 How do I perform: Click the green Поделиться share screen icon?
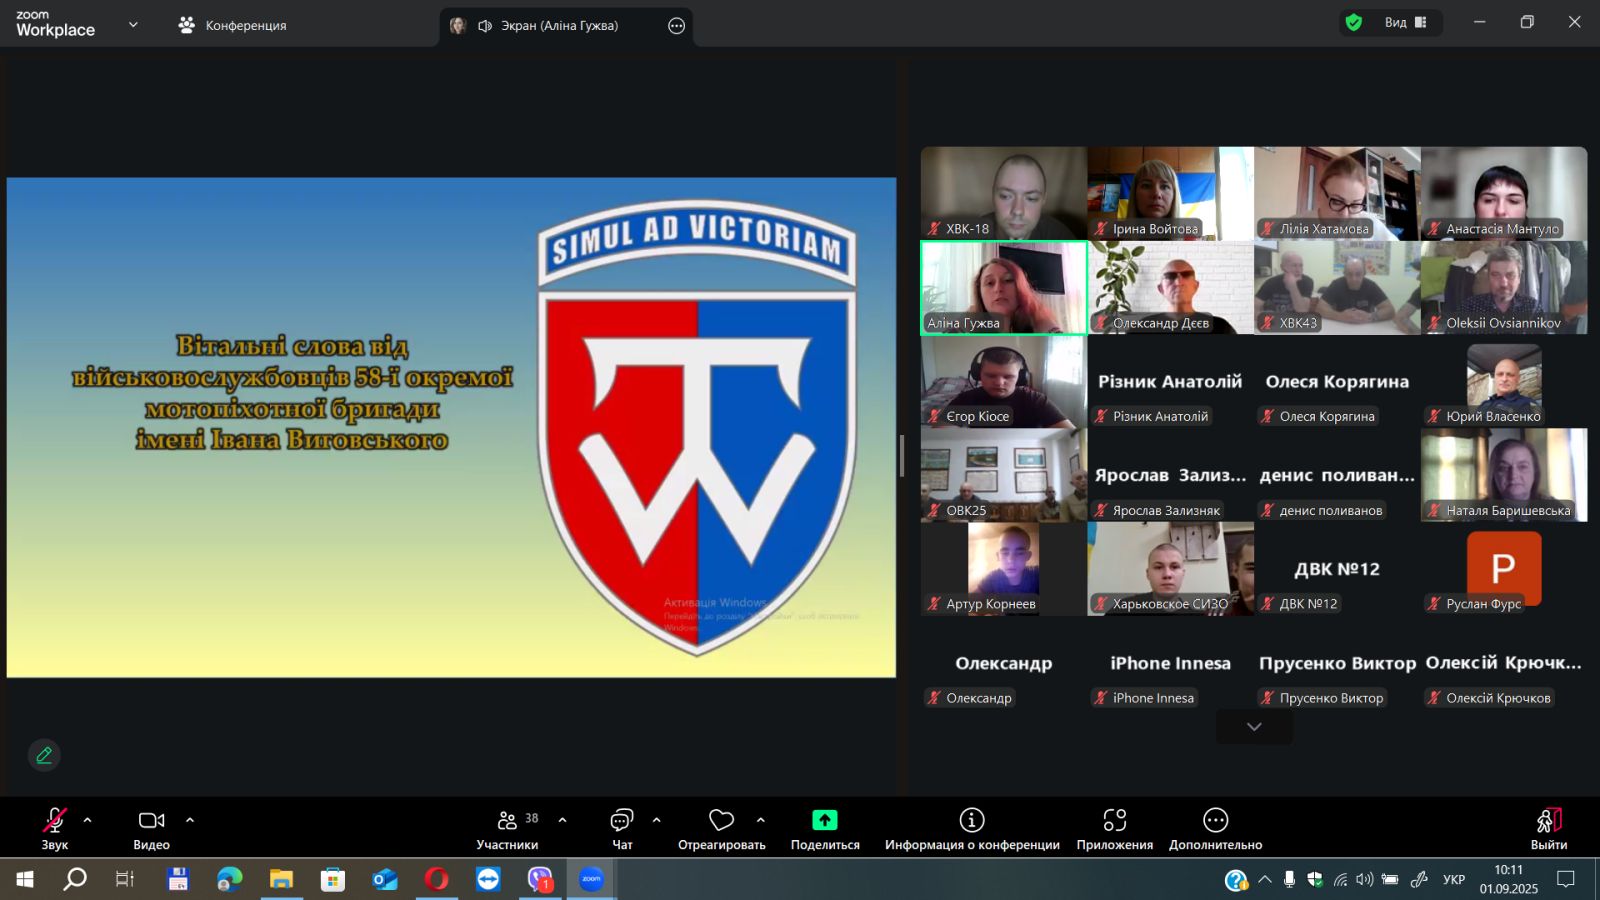tap(824, 821)
